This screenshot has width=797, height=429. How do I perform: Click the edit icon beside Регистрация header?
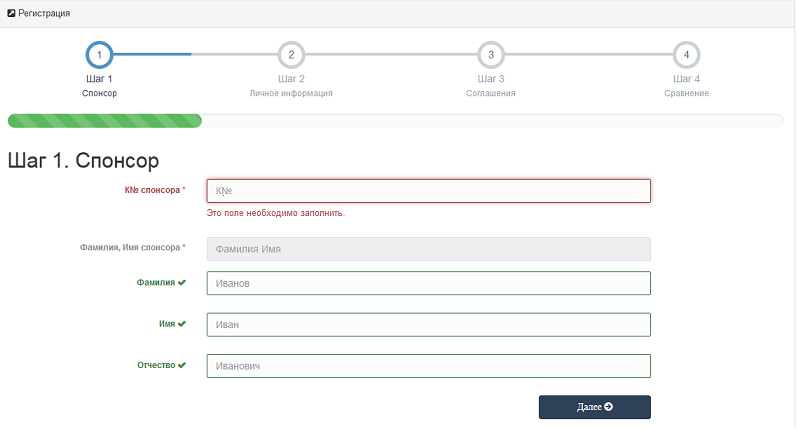coord(11,13)
